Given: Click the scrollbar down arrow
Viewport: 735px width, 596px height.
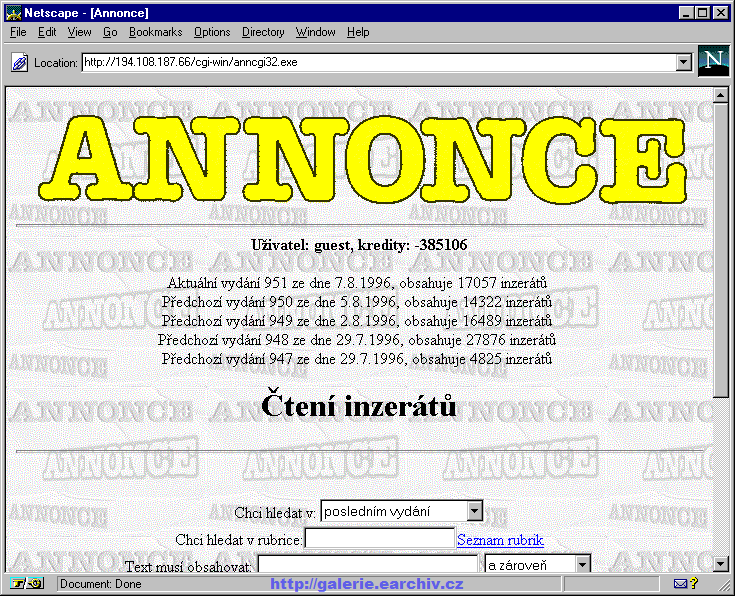Looking at the screenshot, I should point(720,564).
